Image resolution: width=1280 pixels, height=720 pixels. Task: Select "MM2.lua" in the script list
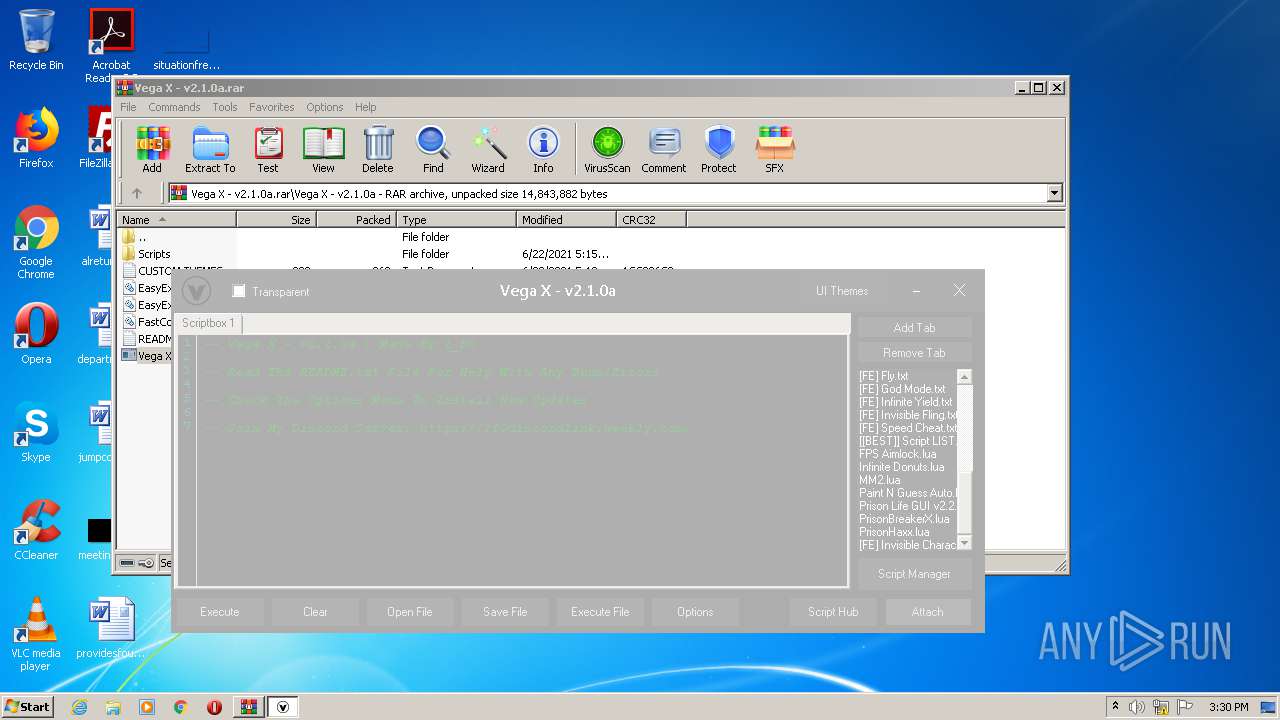pyautogui.click(x=880, y=480)
